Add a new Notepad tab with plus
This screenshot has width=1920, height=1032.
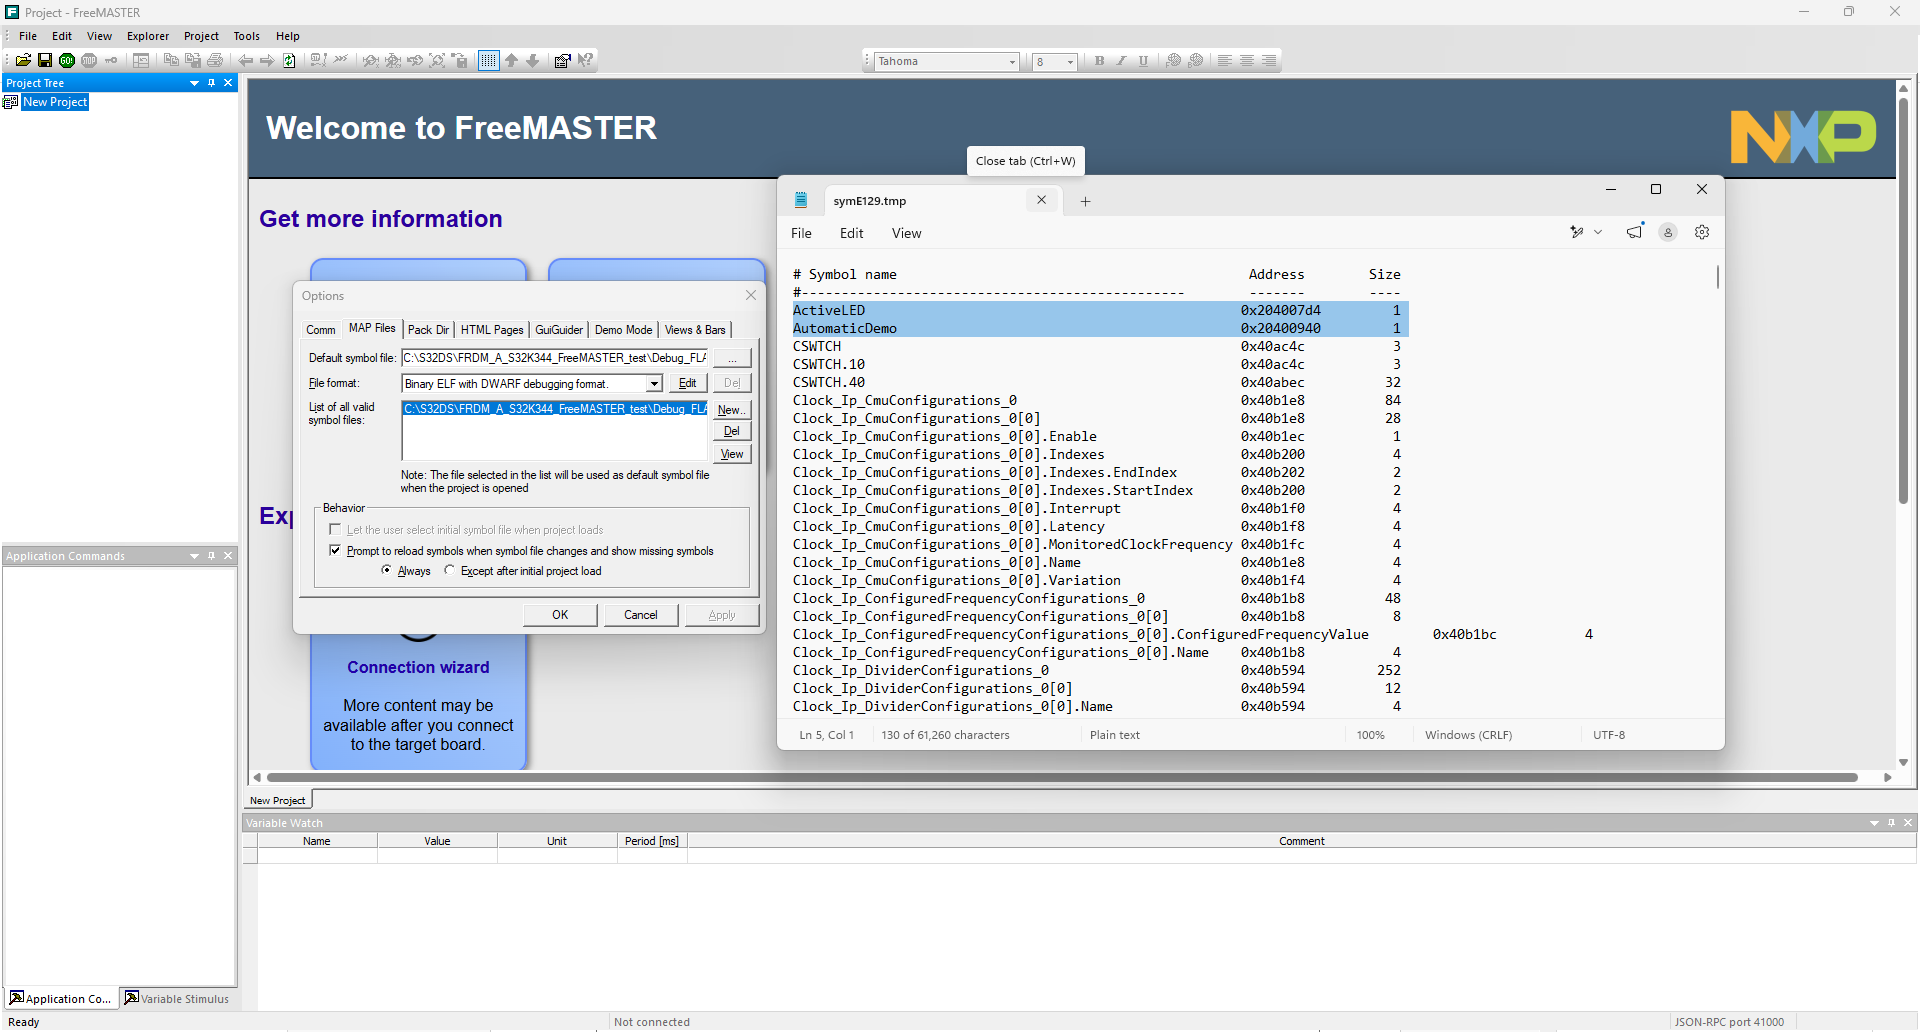point(1085,201)
